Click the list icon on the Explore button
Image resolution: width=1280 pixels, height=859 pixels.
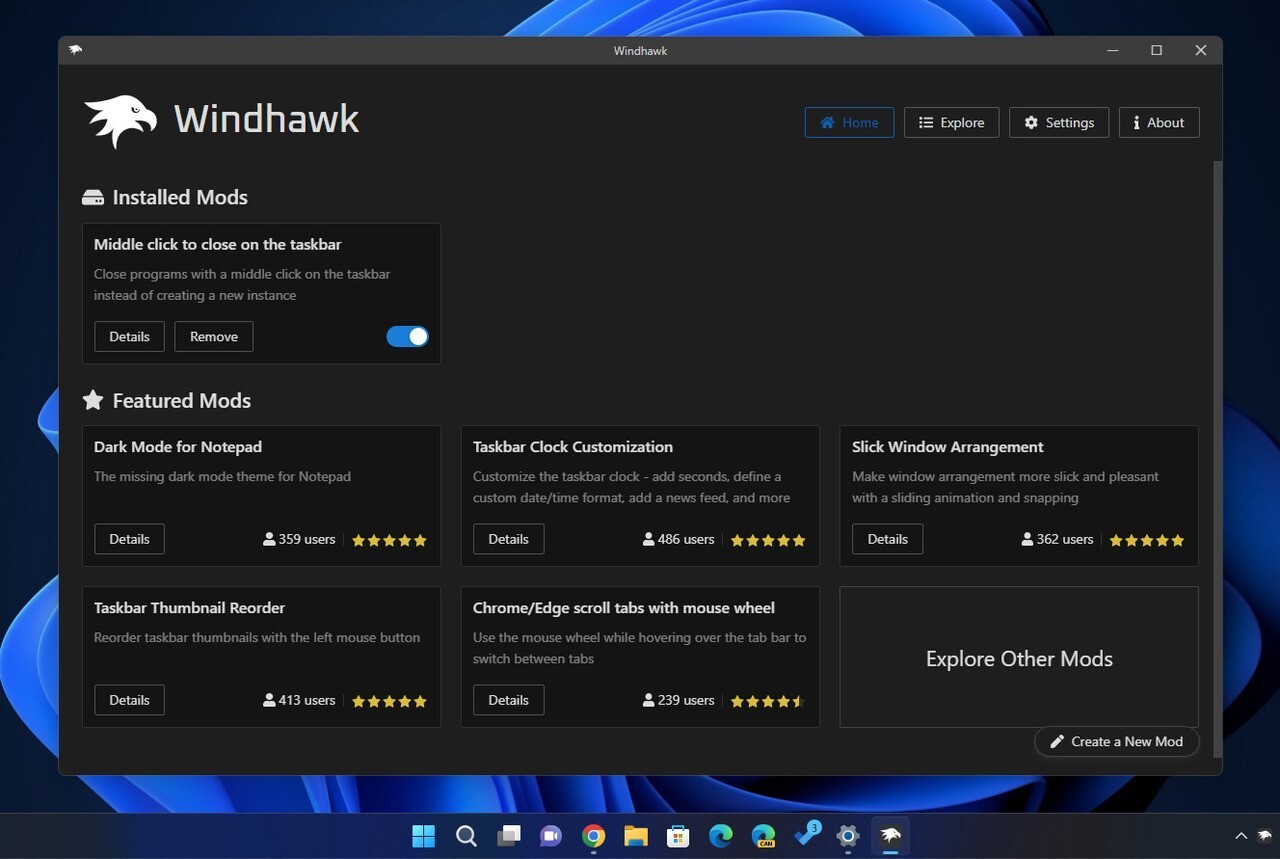(x=925, y=122)
